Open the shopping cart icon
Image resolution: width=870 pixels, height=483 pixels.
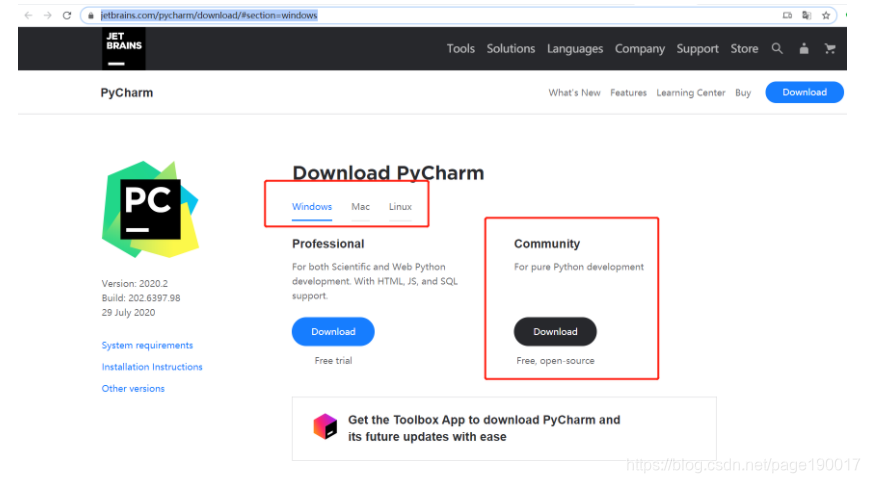[830, 49]
